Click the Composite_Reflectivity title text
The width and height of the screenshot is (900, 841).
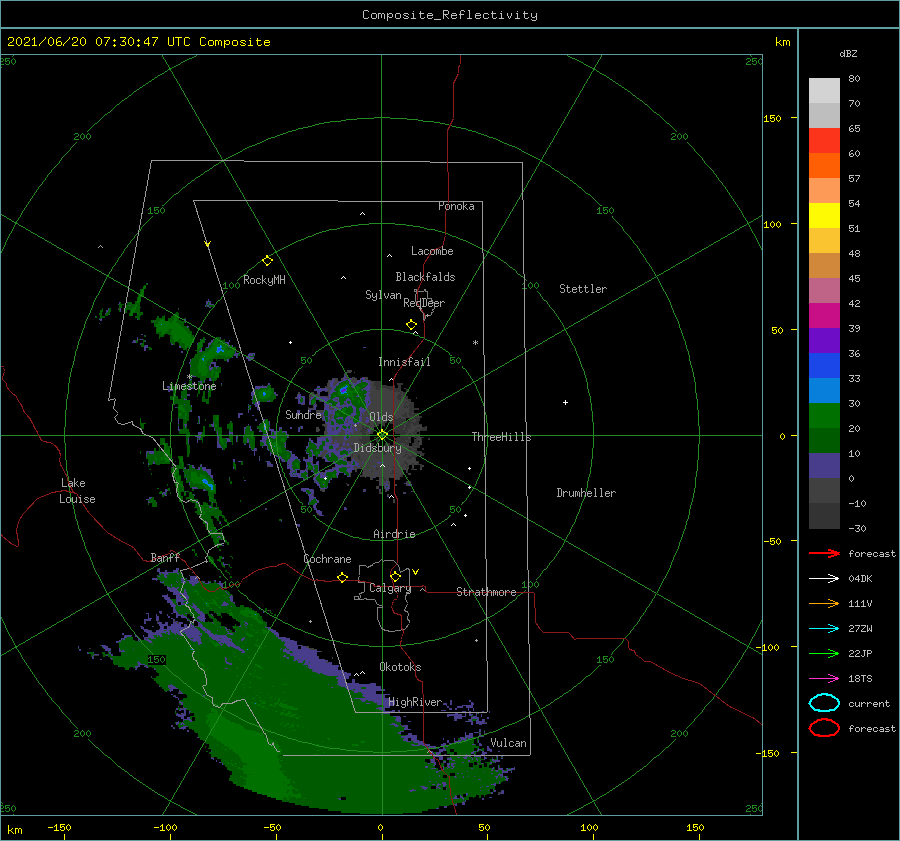(449, 15)
